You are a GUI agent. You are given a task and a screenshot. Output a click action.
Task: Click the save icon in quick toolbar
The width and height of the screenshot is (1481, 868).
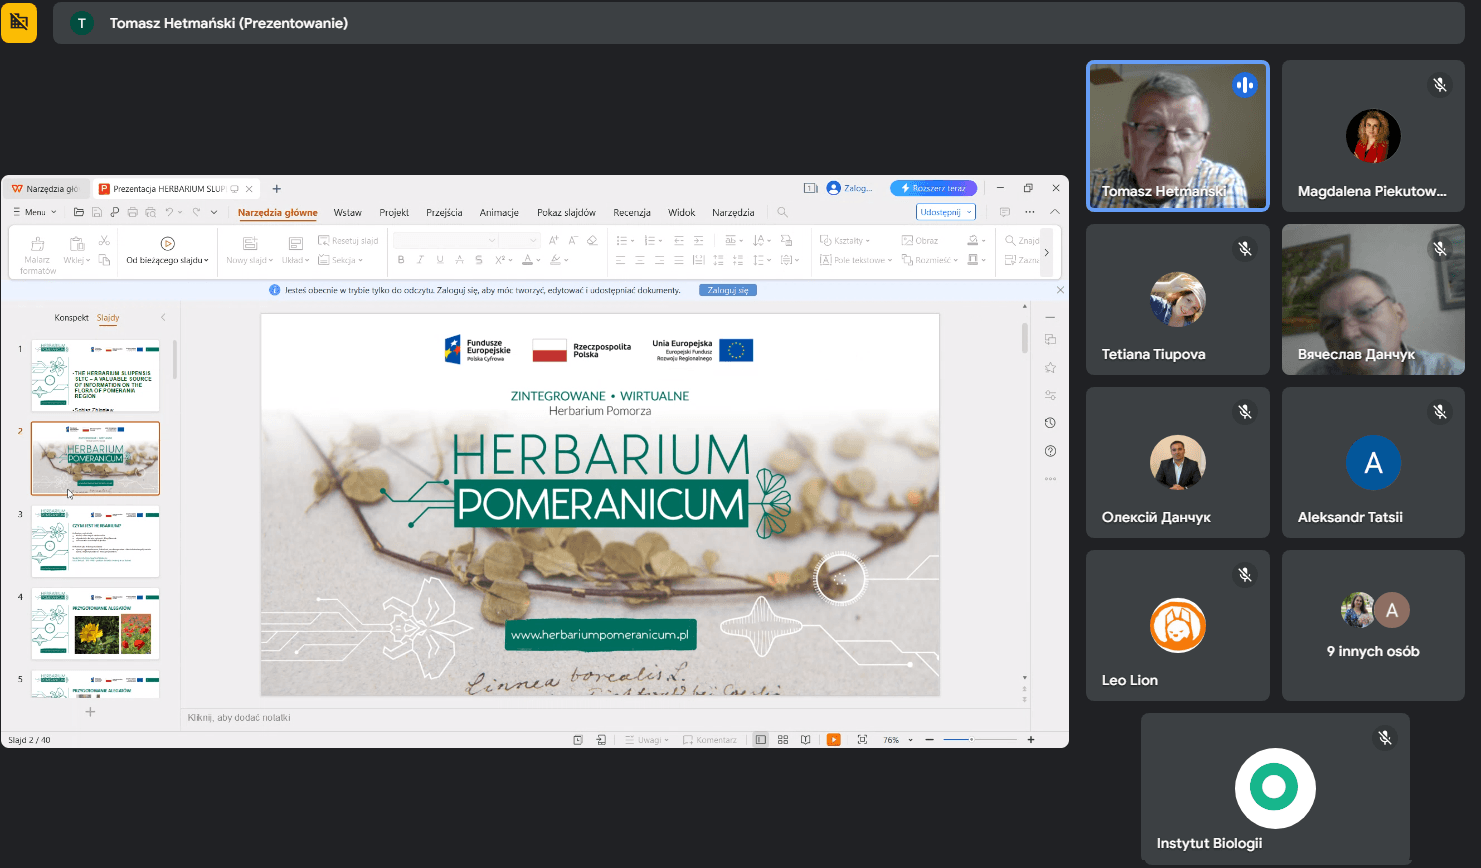97,212
